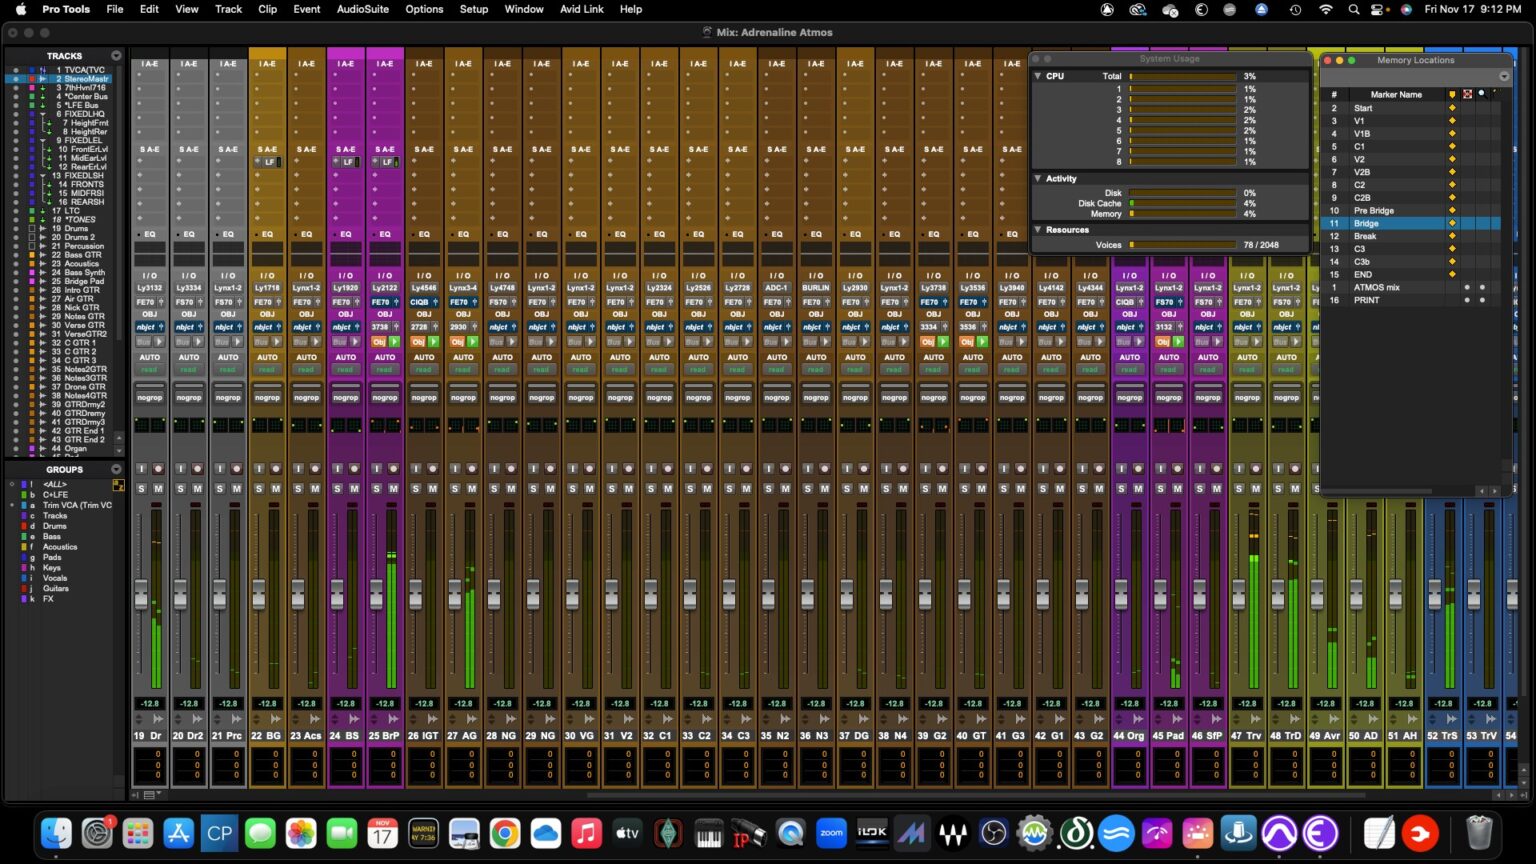This screenshot has height=864, width=1536.
Task: Collapse the Activity section in System Usage
Action: [x=1038, y=178]
